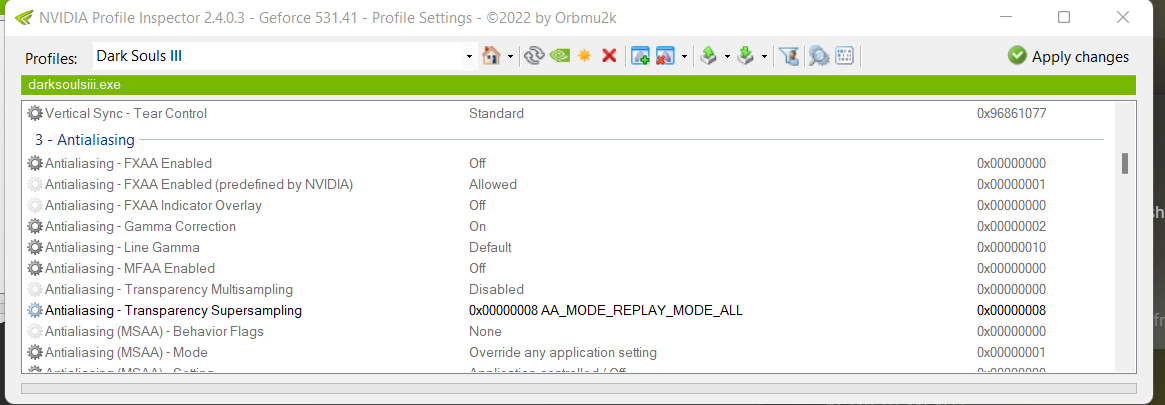Click hex value 0x00000002

pyautogui.click(x=1011, y=226)
